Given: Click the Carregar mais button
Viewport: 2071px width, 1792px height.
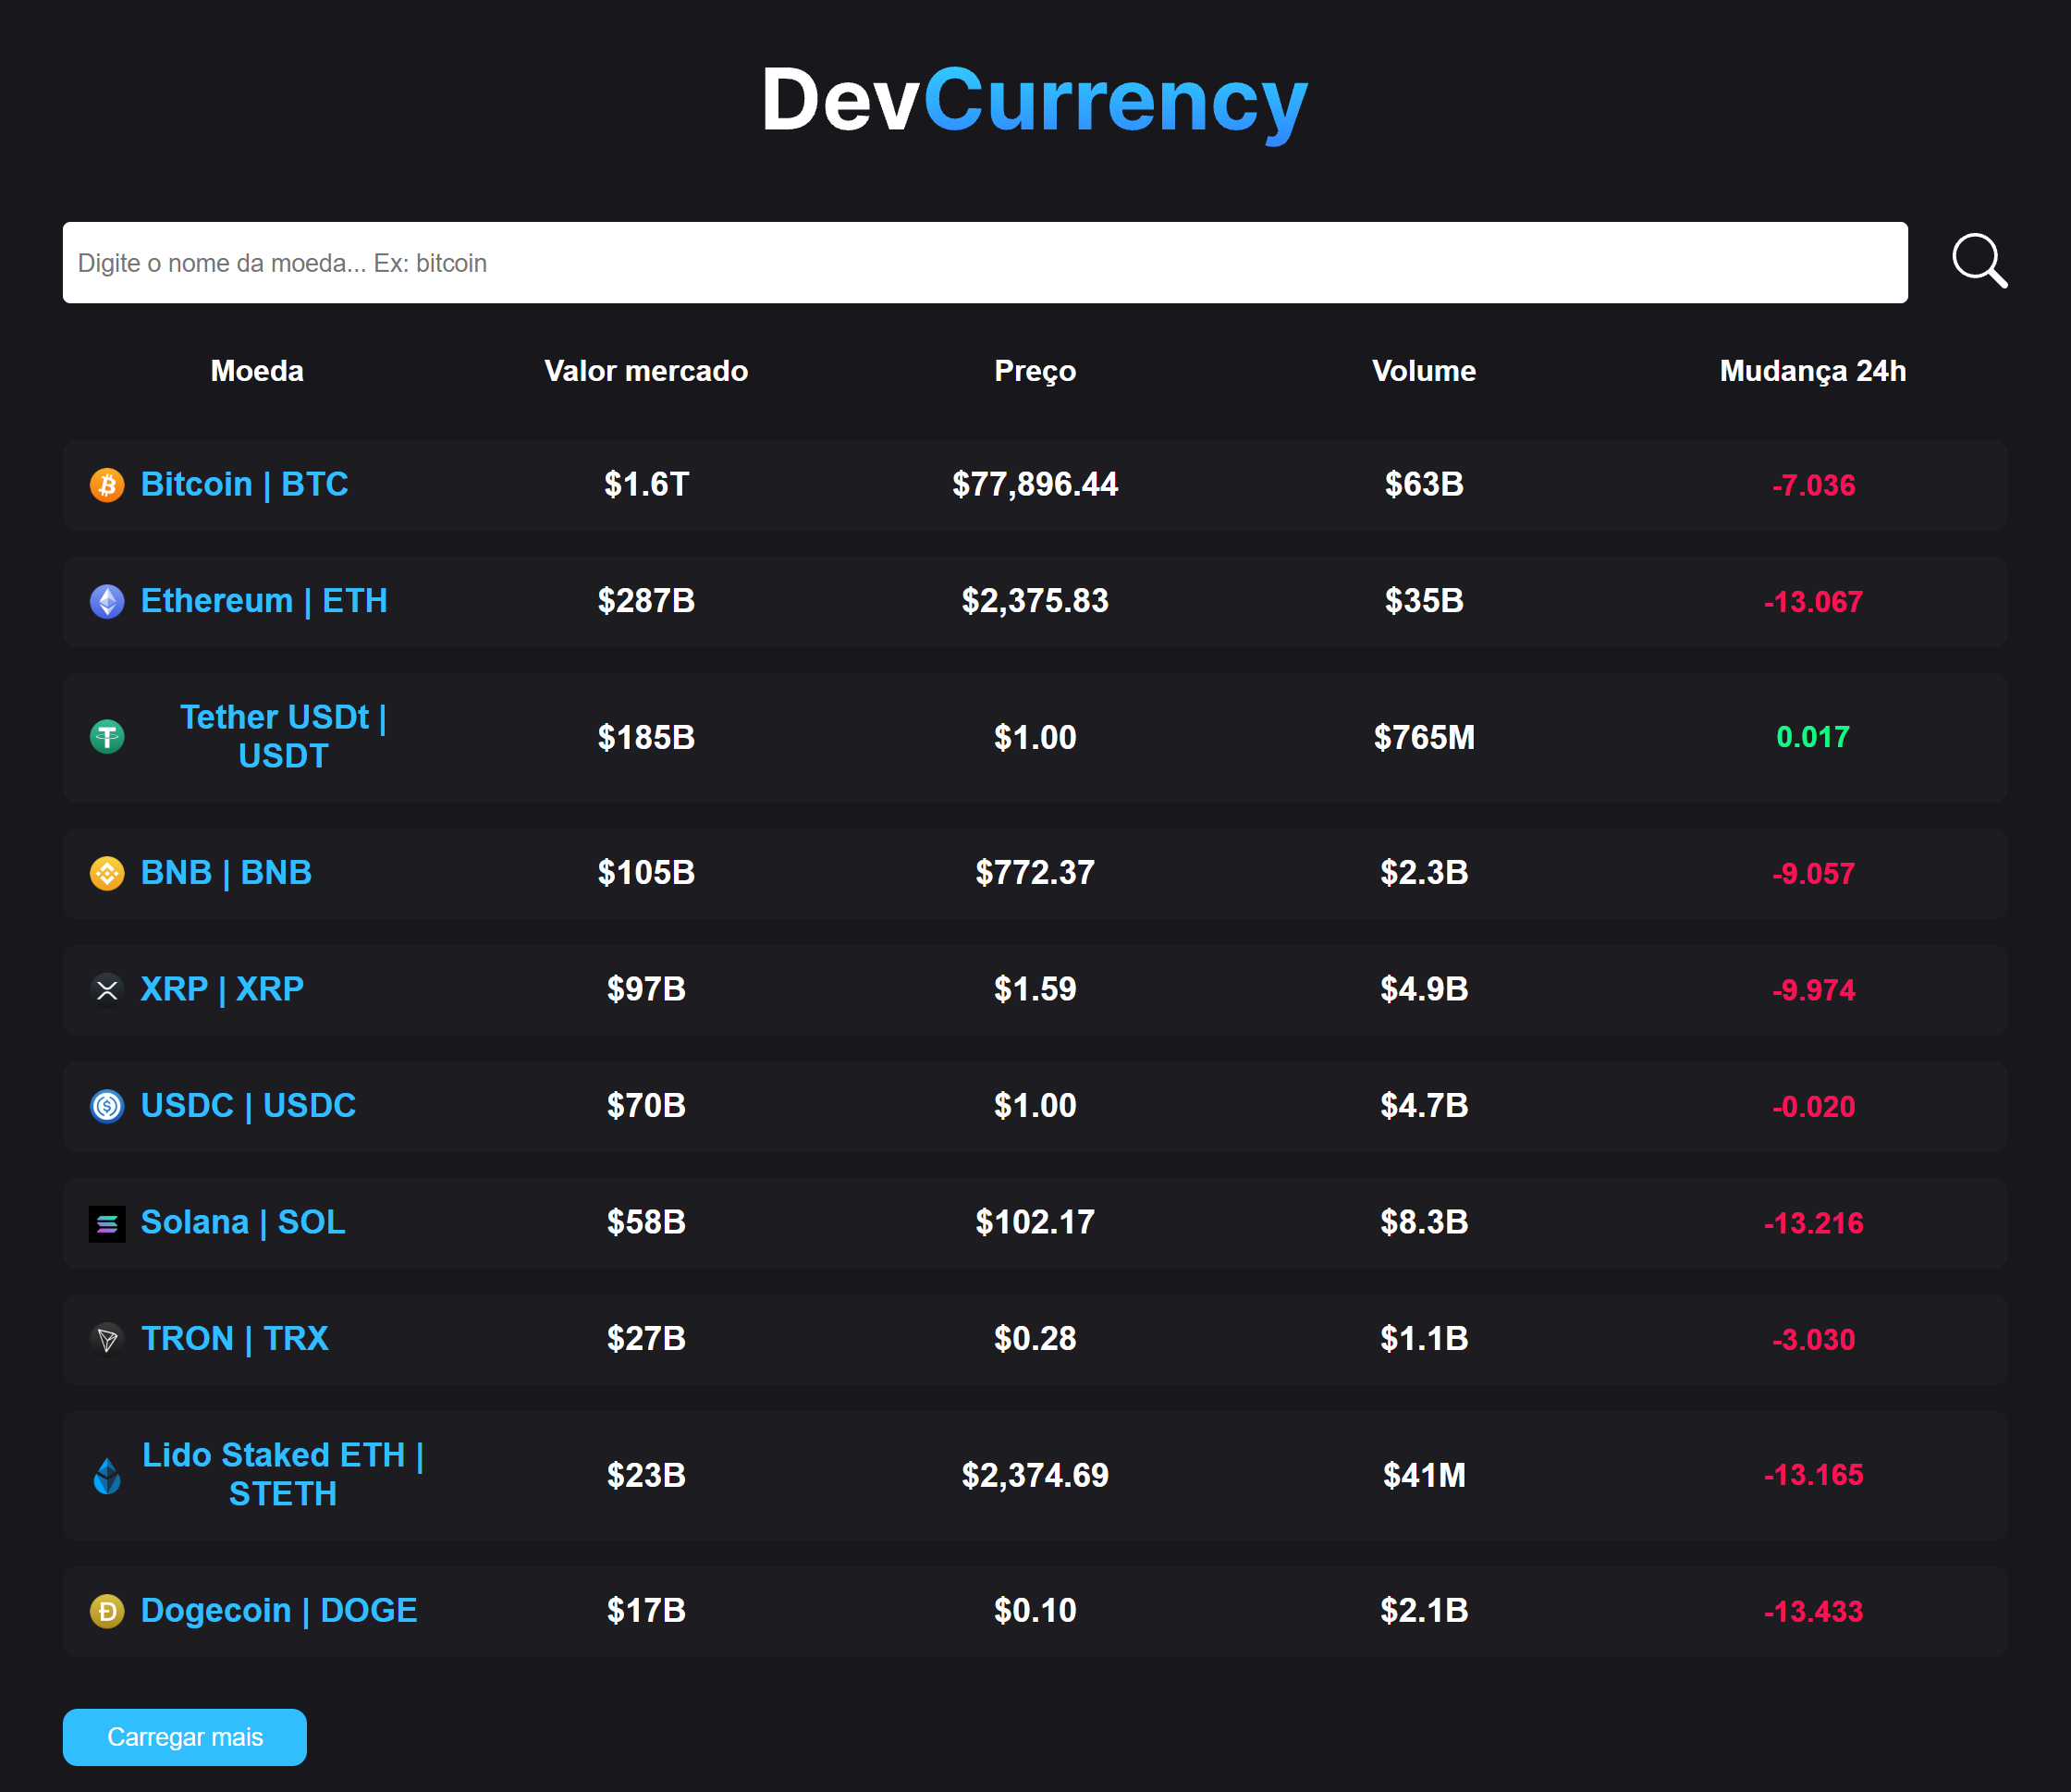Looking at the screenshot, I should click(184, 1737).
